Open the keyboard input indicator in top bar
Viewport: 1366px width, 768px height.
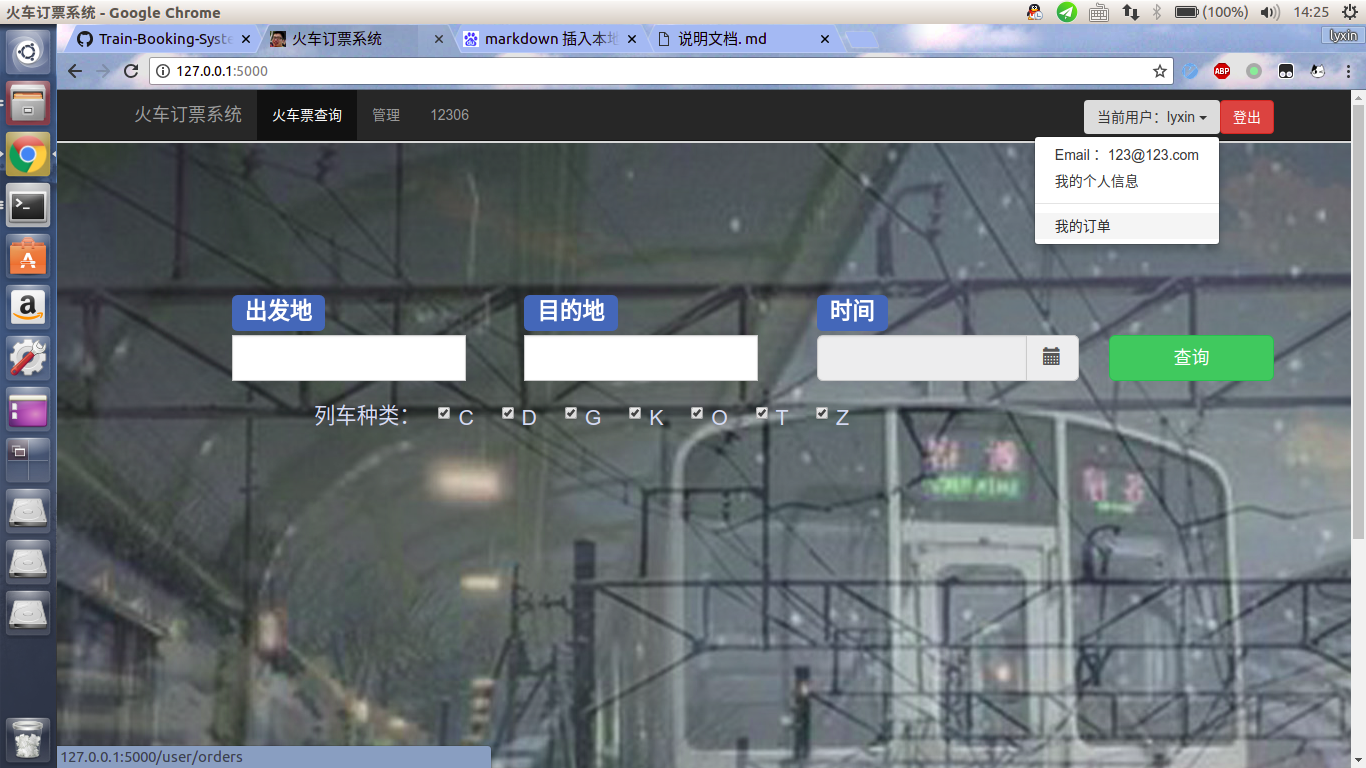tap(1099, 12)
